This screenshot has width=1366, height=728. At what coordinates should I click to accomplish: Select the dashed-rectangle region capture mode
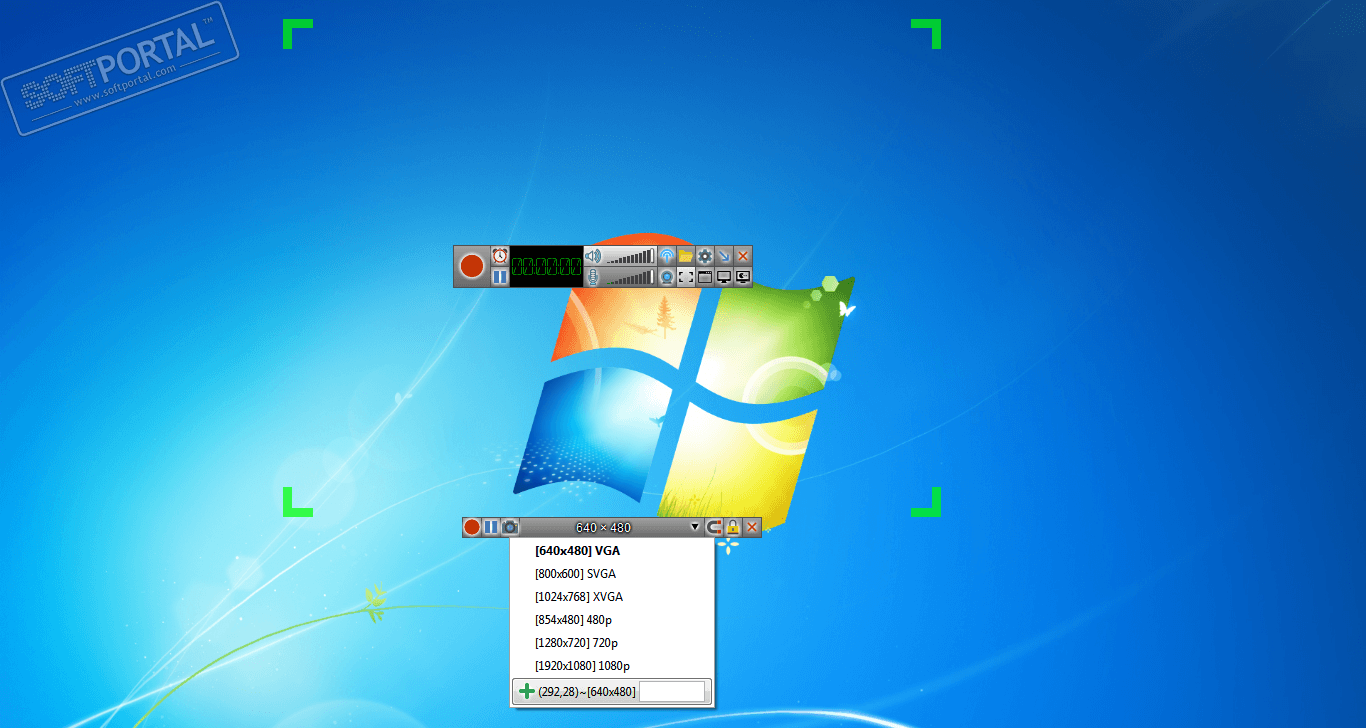(686, 277)
